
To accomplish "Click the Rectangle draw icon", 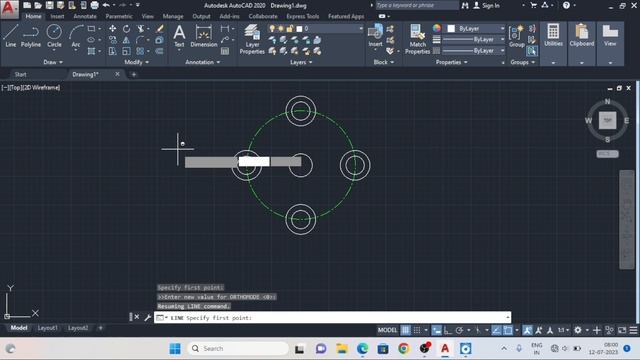I will click(91, 29).
